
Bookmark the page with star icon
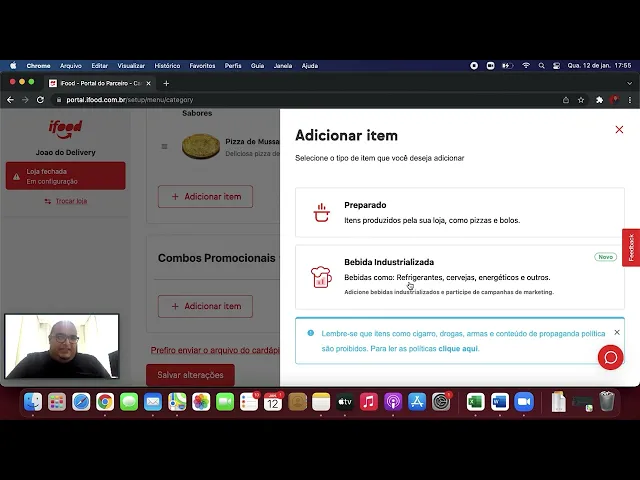pos(581,100)
